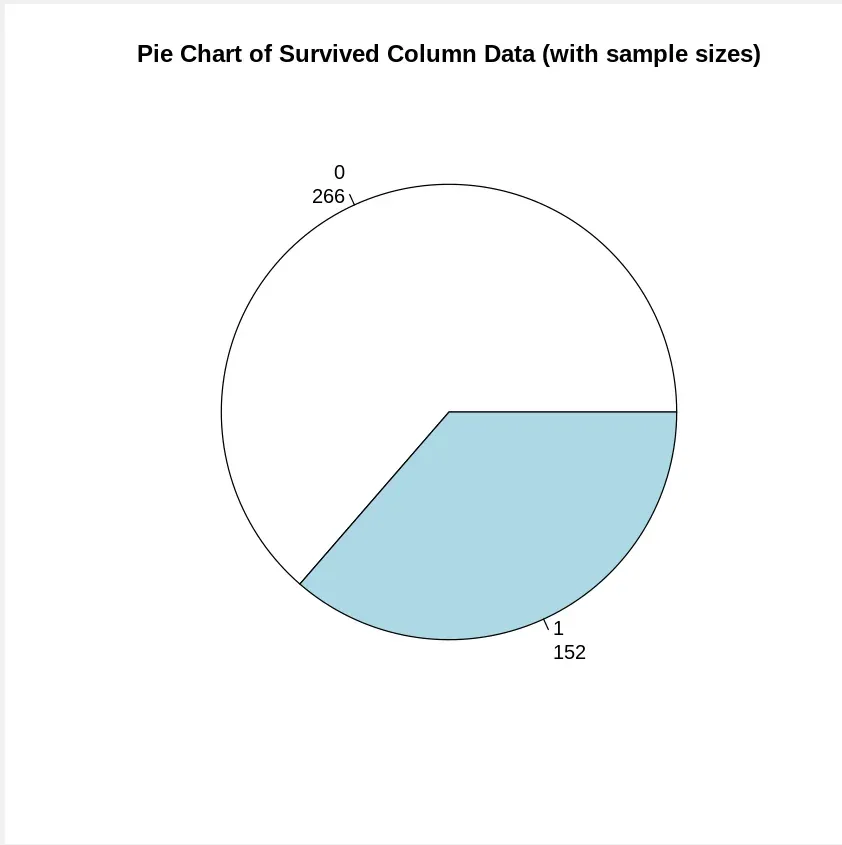This screenshot has width=842, height=845.
Task: Click the horizontal divider line between slices
Action: 563,412
